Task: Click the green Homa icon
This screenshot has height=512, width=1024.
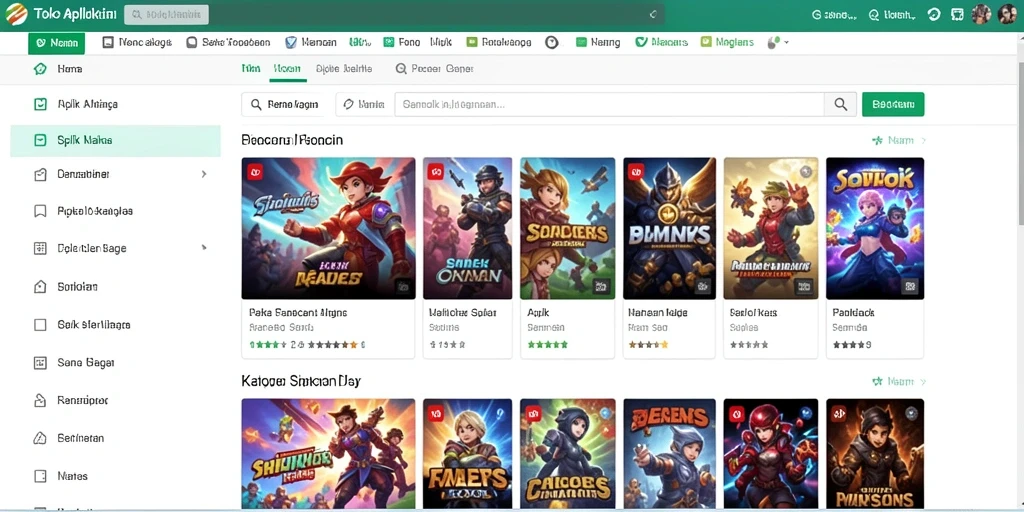Action: [x=40, y=69]
